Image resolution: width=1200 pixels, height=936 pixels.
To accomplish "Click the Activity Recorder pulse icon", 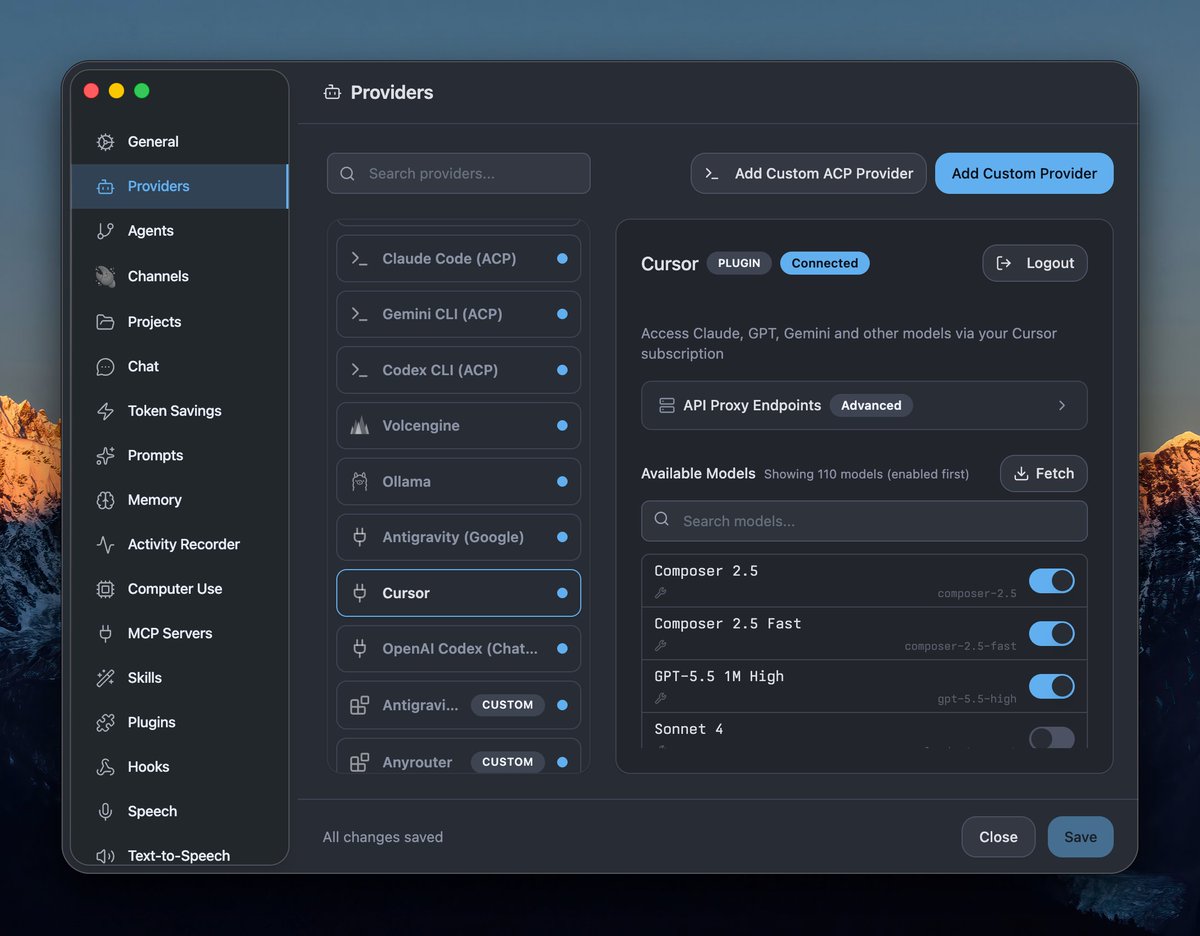I will point(105,544).
